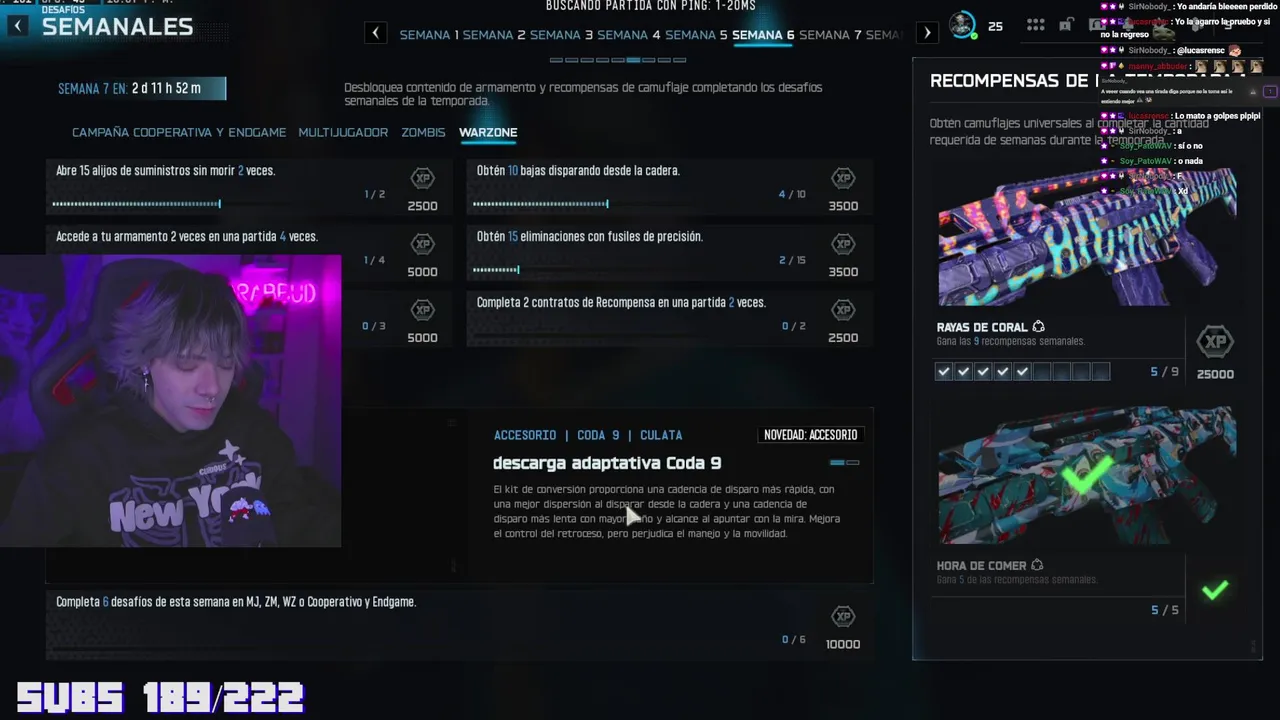Click the 'ACCESORIO | CODA 9 | CULATA' label

tap(588, 435)
